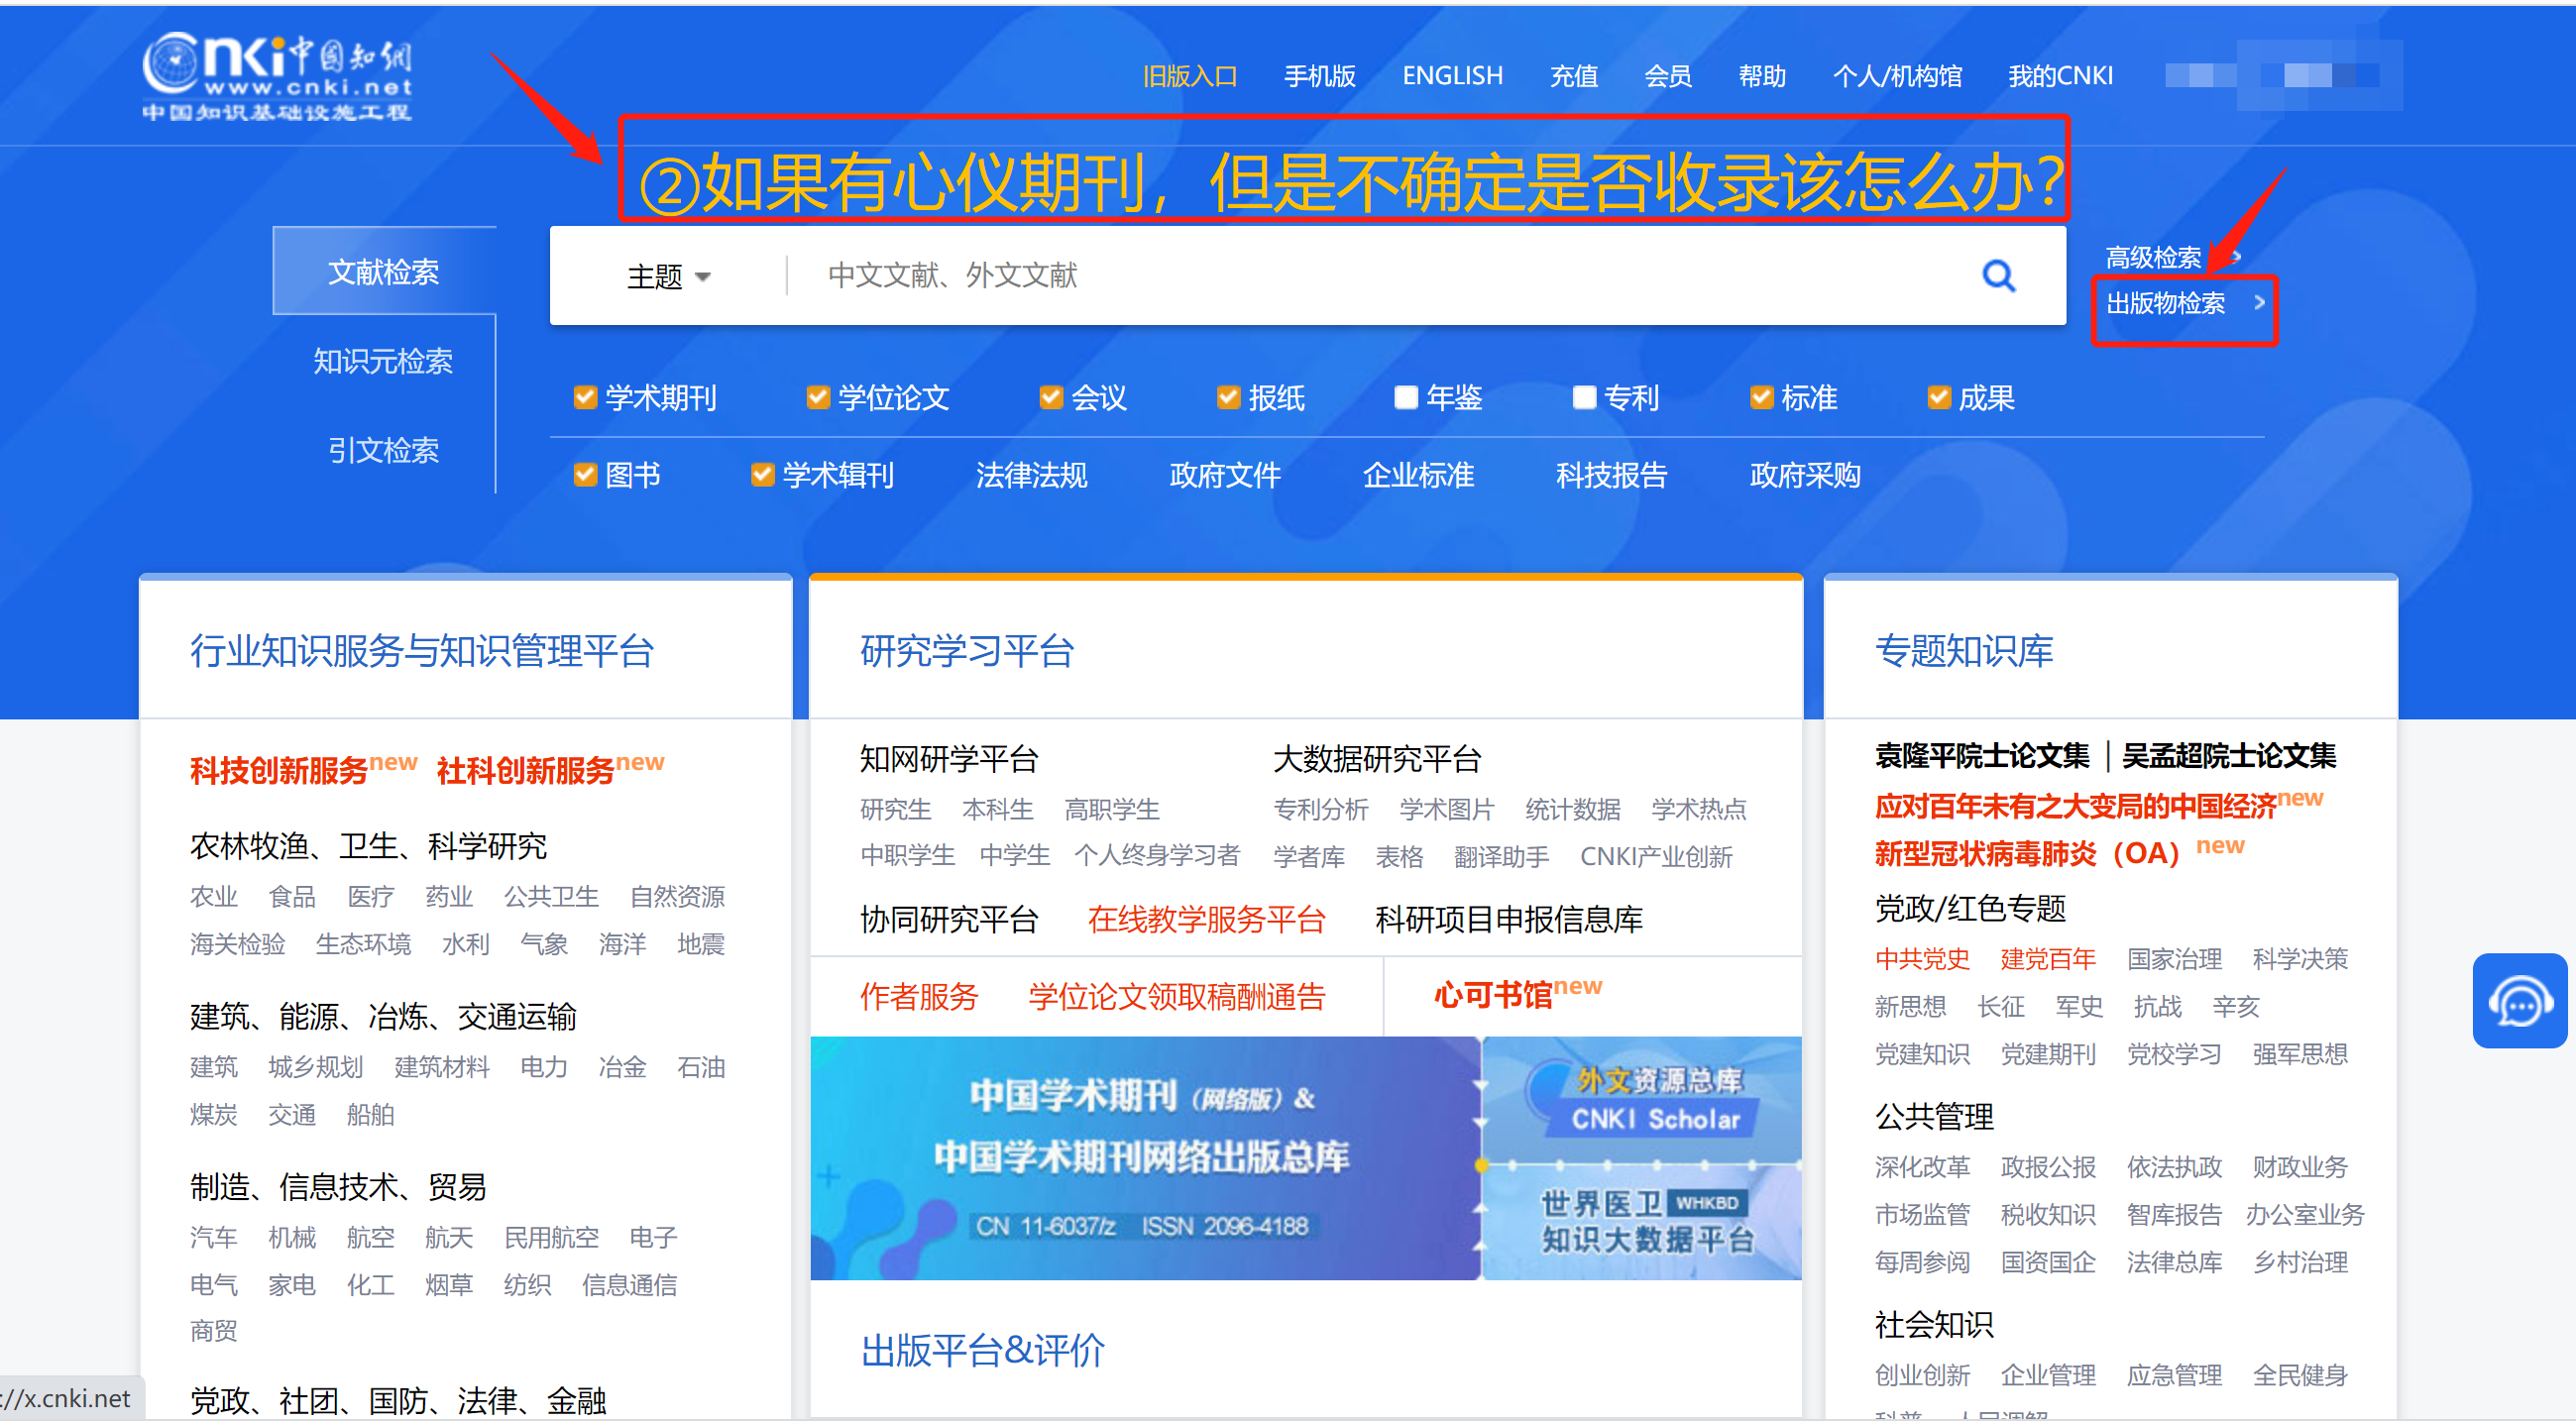
Task: Open the 知网研学平台 link
Action: tap(949, 759)
